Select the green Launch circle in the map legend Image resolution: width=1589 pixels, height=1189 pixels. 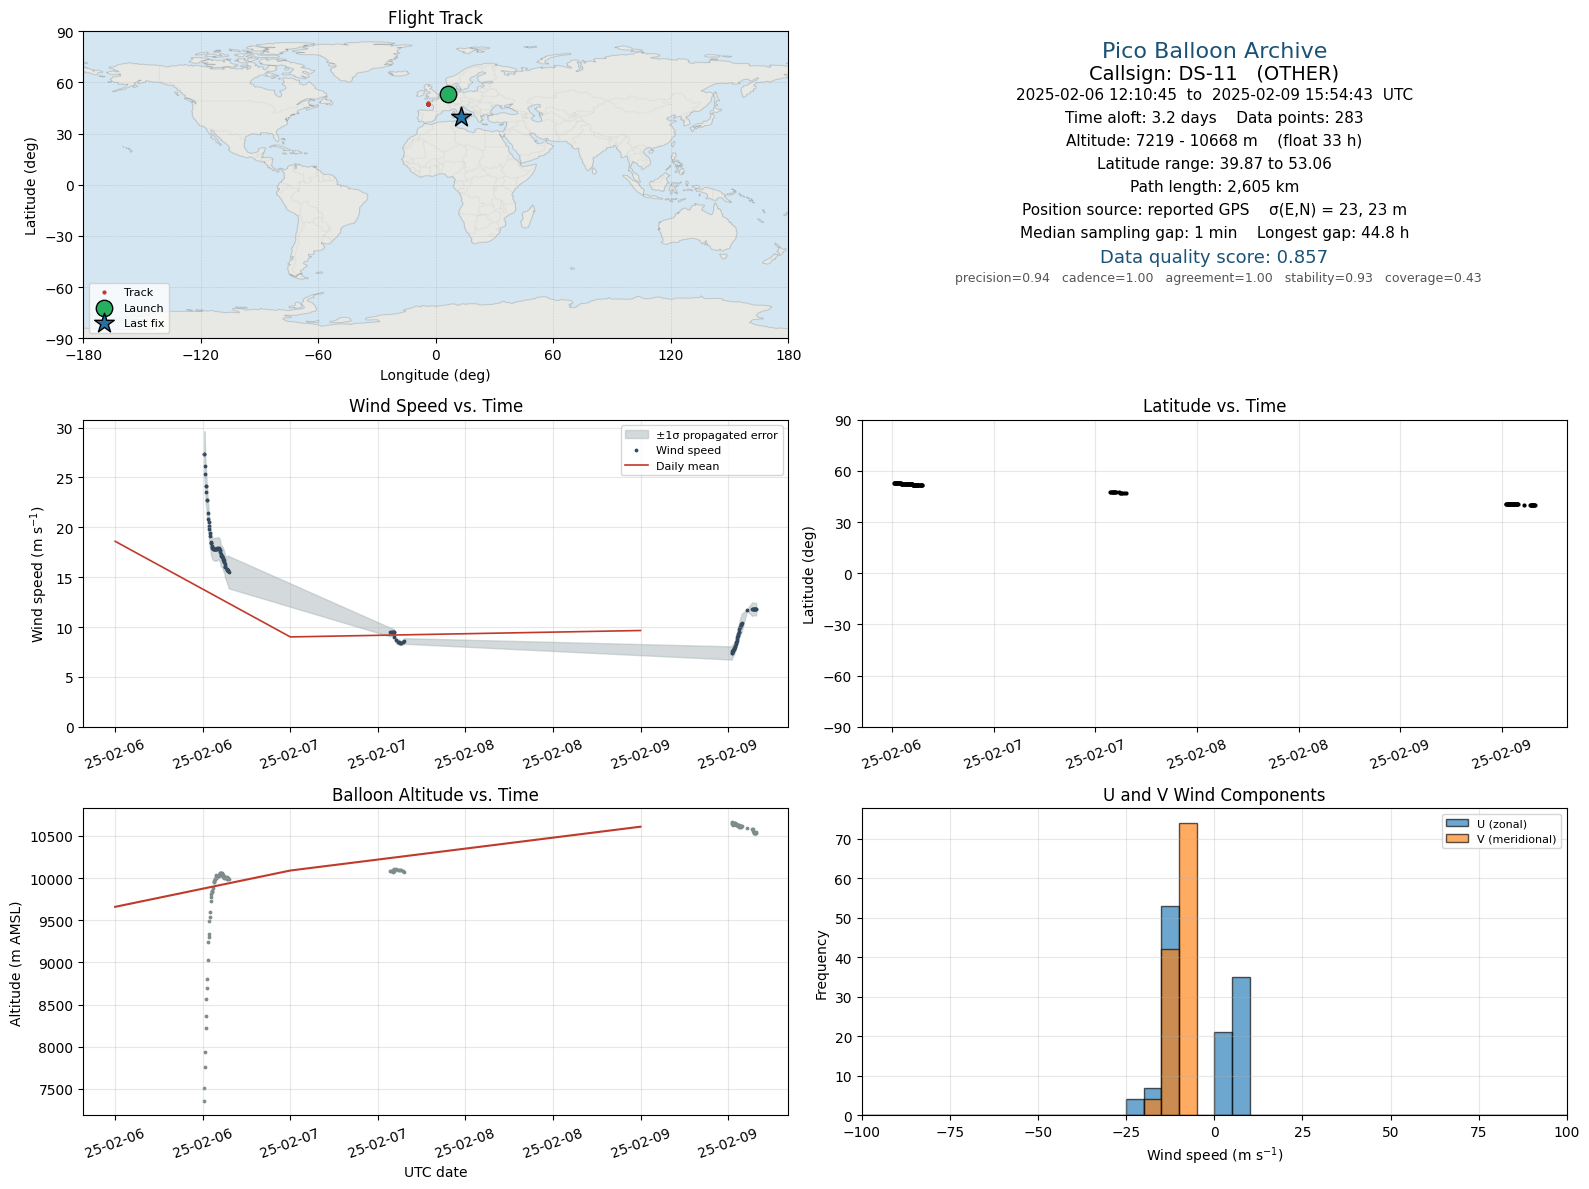pos(104,308)
